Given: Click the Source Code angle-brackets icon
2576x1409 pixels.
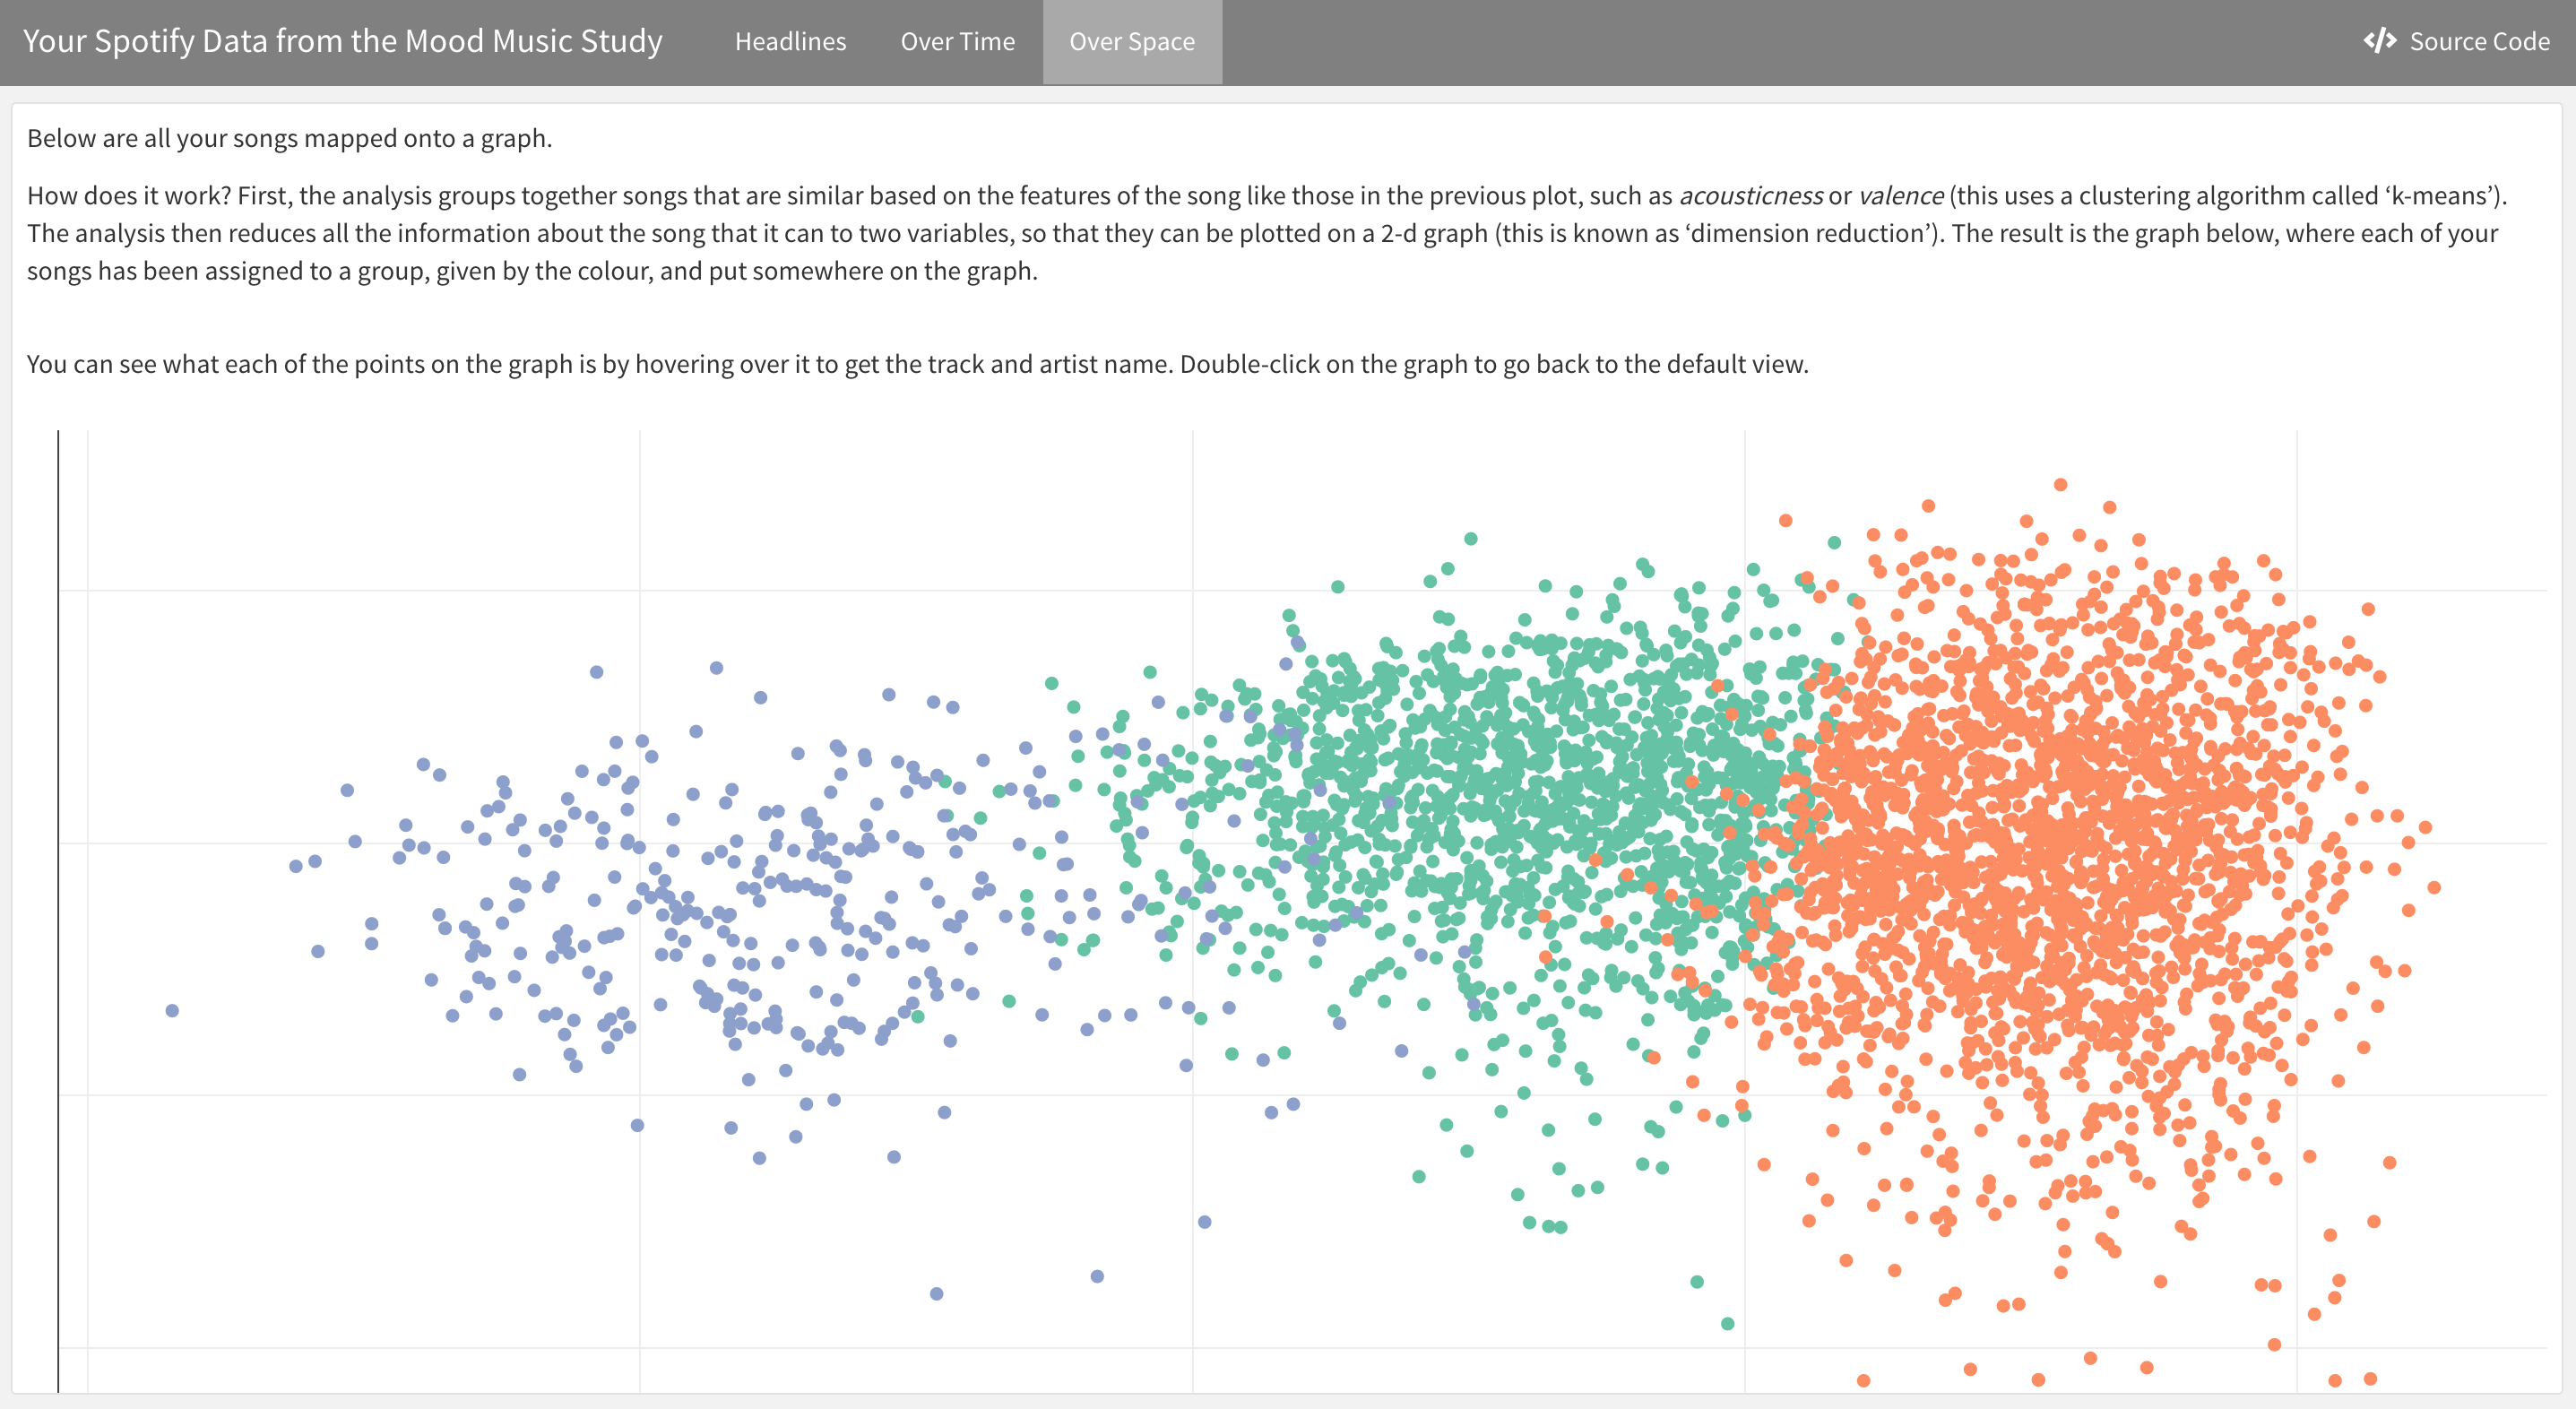Looking at the screenshot, I should pos(2380,41).
